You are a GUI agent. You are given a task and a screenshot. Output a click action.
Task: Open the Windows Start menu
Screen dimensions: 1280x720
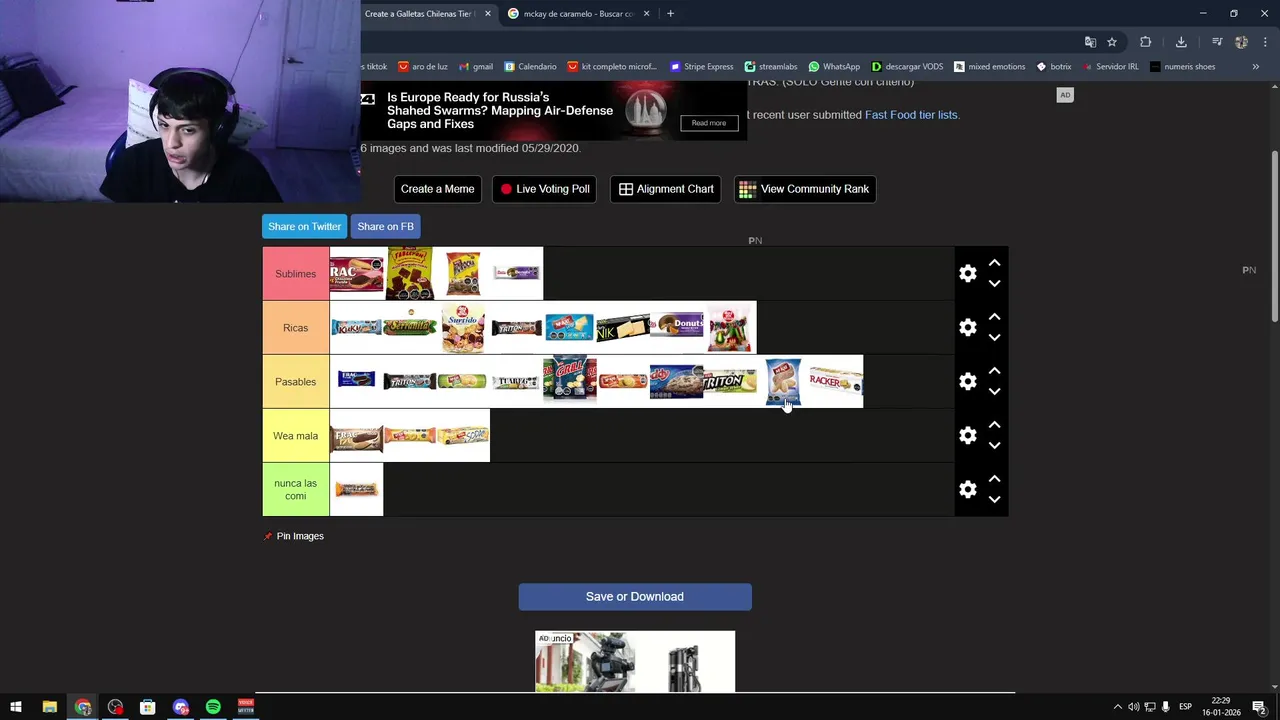coord(16,707)
